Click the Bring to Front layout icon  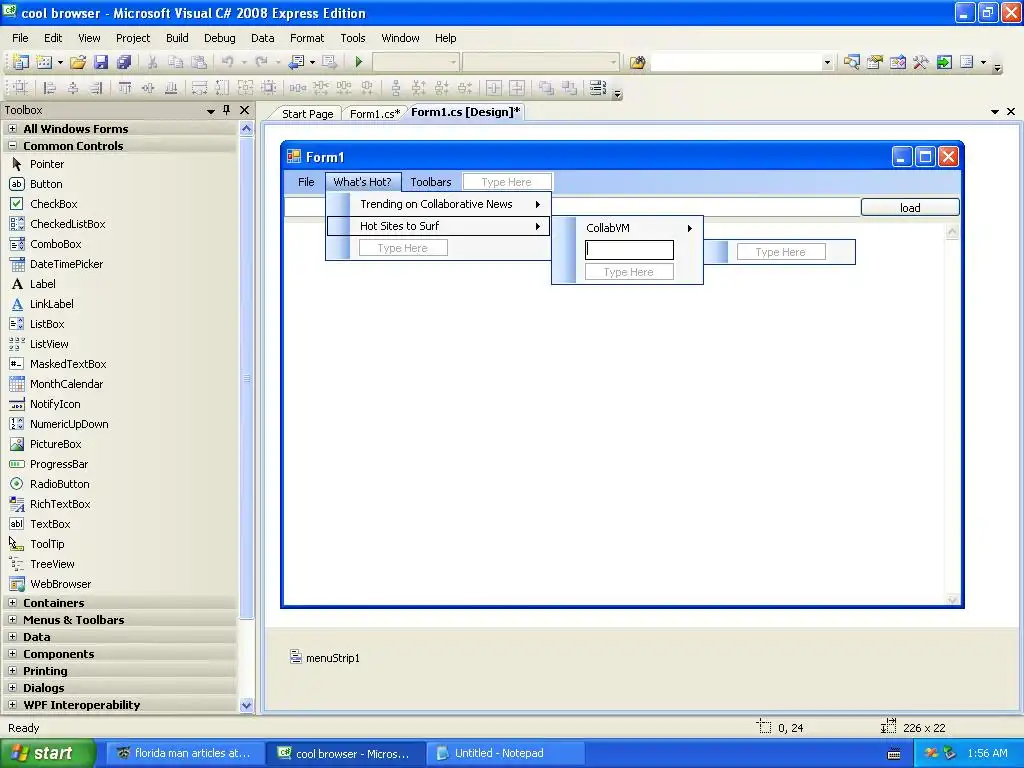[x=547, y=88]
